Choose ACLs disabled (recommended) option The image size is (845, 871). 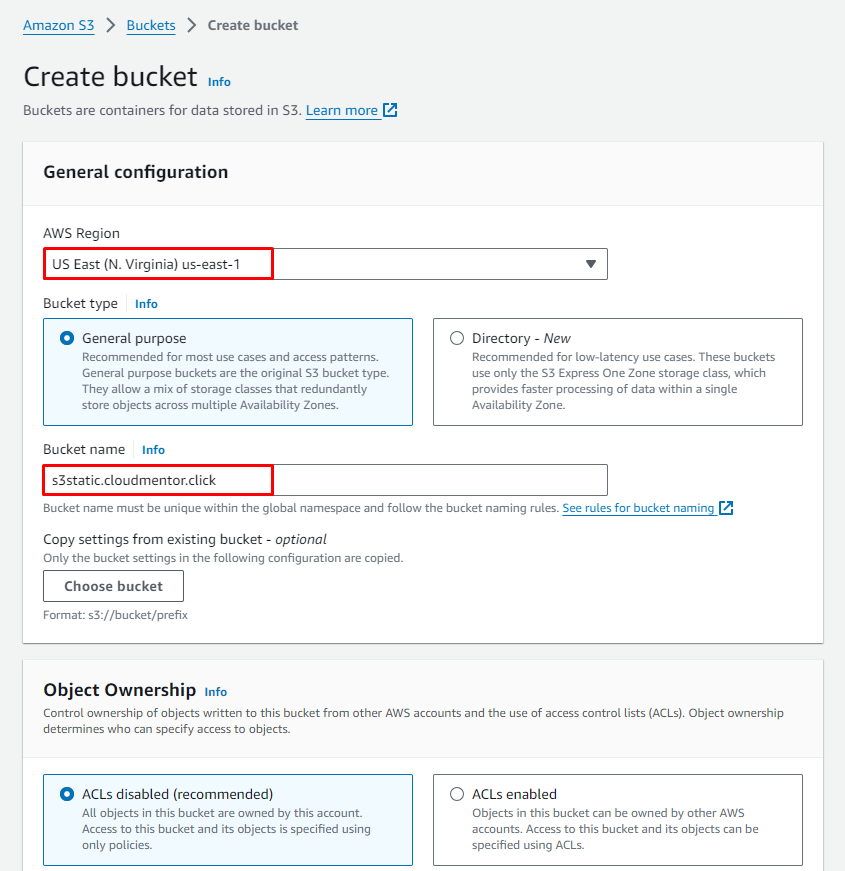click(x=68, y=794)
